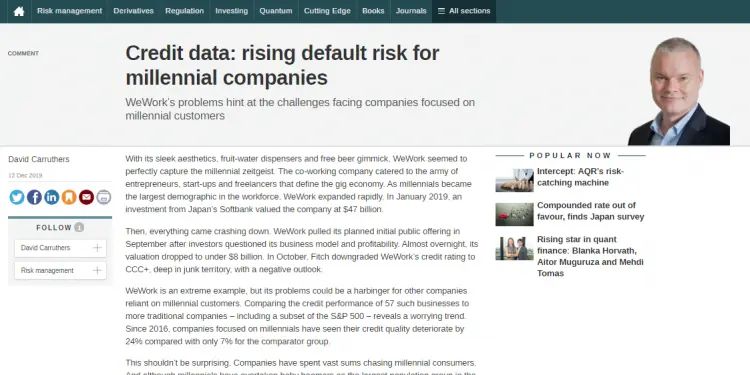Read Intercept: AQR's risk-catching machine
The width and height of the screenshot is (750, 375).
click(580, 177)
